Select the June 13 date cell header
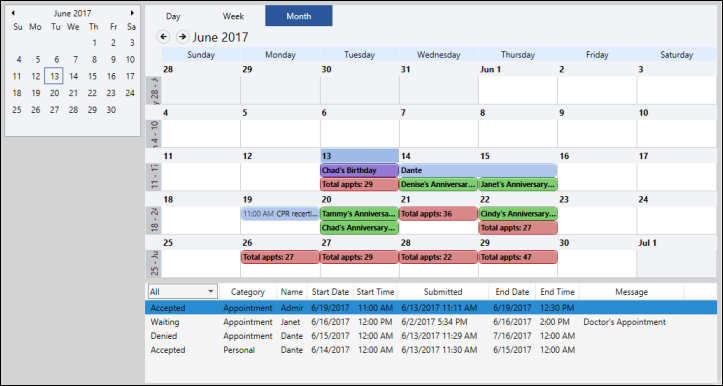The image size is (723, 386). (x=359, y=156)
